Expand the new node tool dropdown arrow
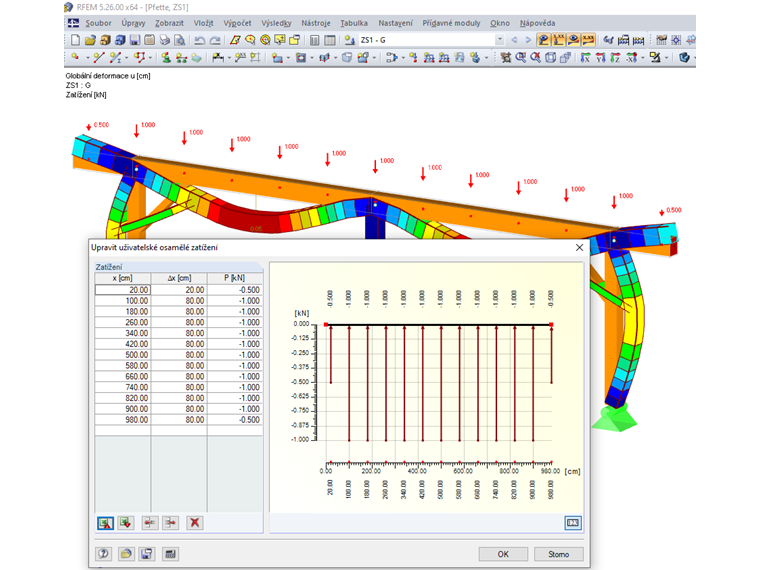Image resolution: width=760 pixels, height=570 pixels. click(88, 58)
